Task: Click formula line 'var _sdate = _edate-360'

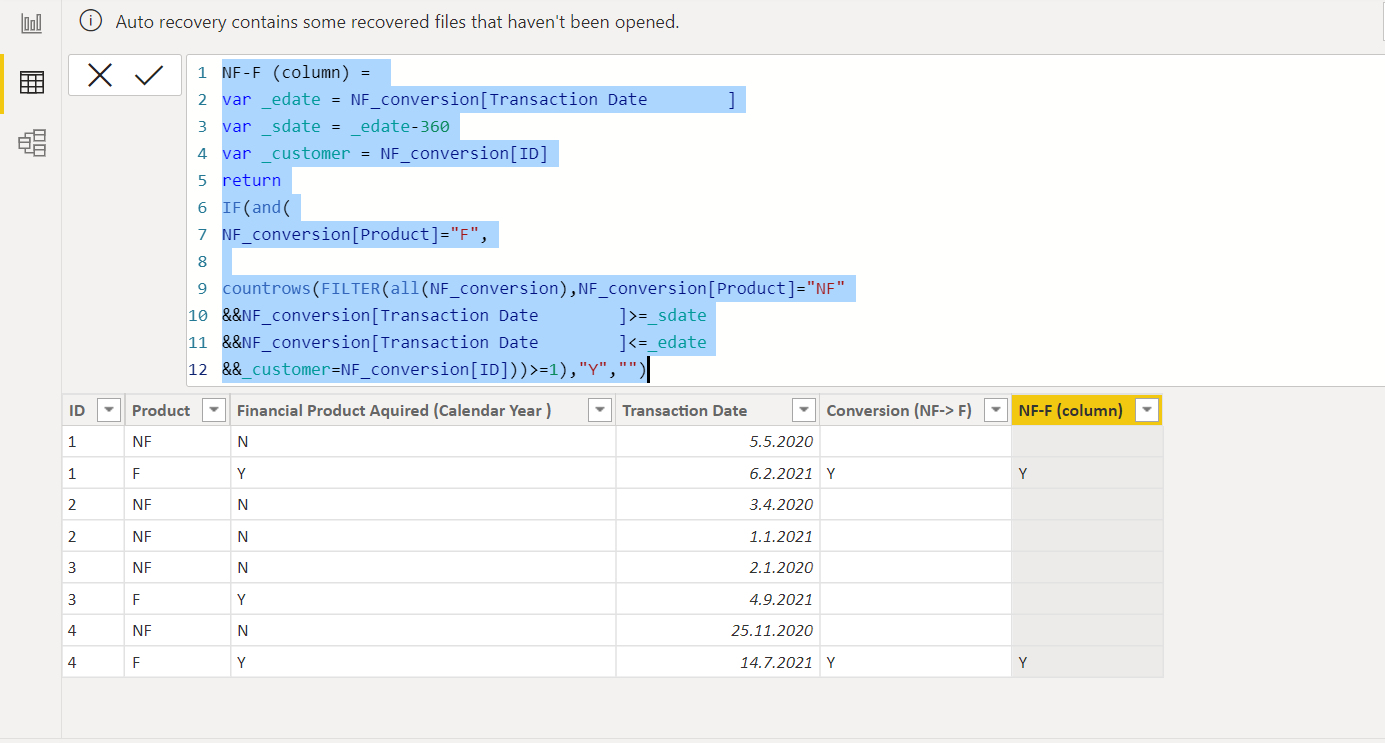Action: [336, 126]
